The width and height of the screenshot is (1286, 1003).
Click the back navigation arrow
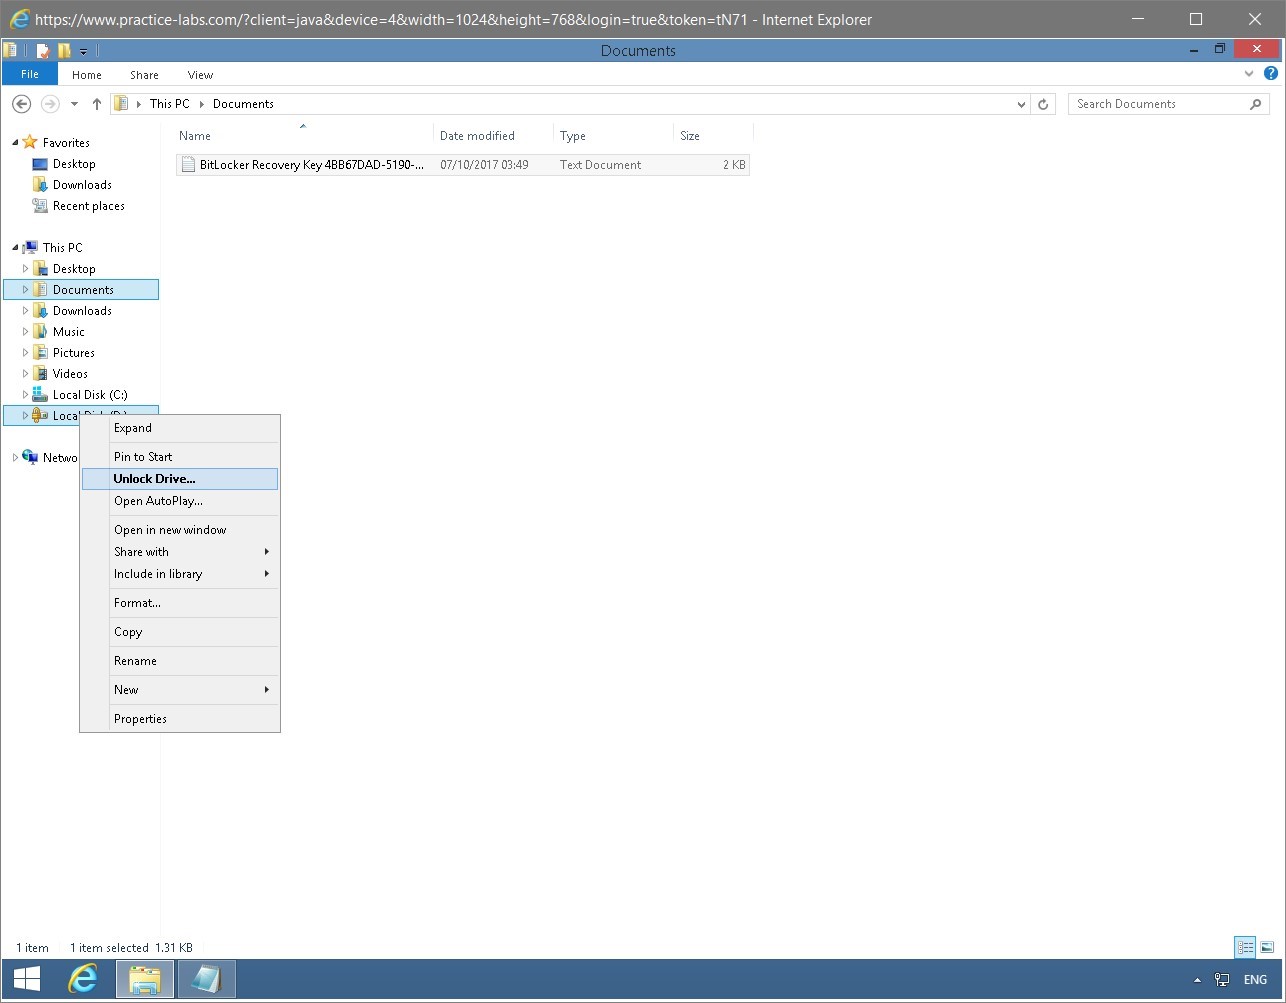[21, 103]
